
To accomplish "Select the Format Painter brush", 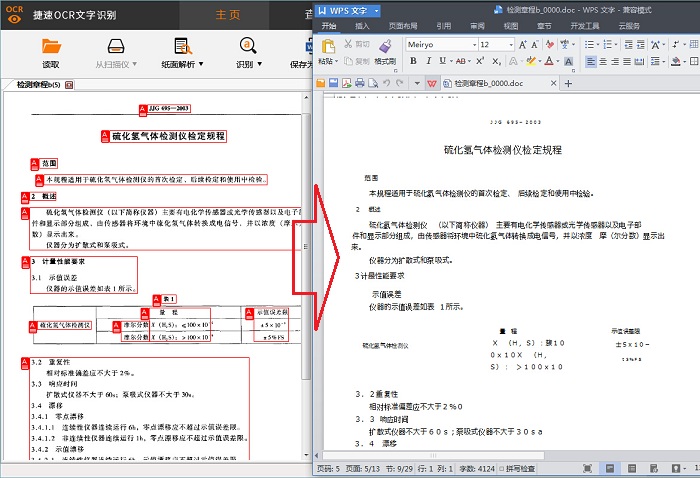I will [385, 45].
